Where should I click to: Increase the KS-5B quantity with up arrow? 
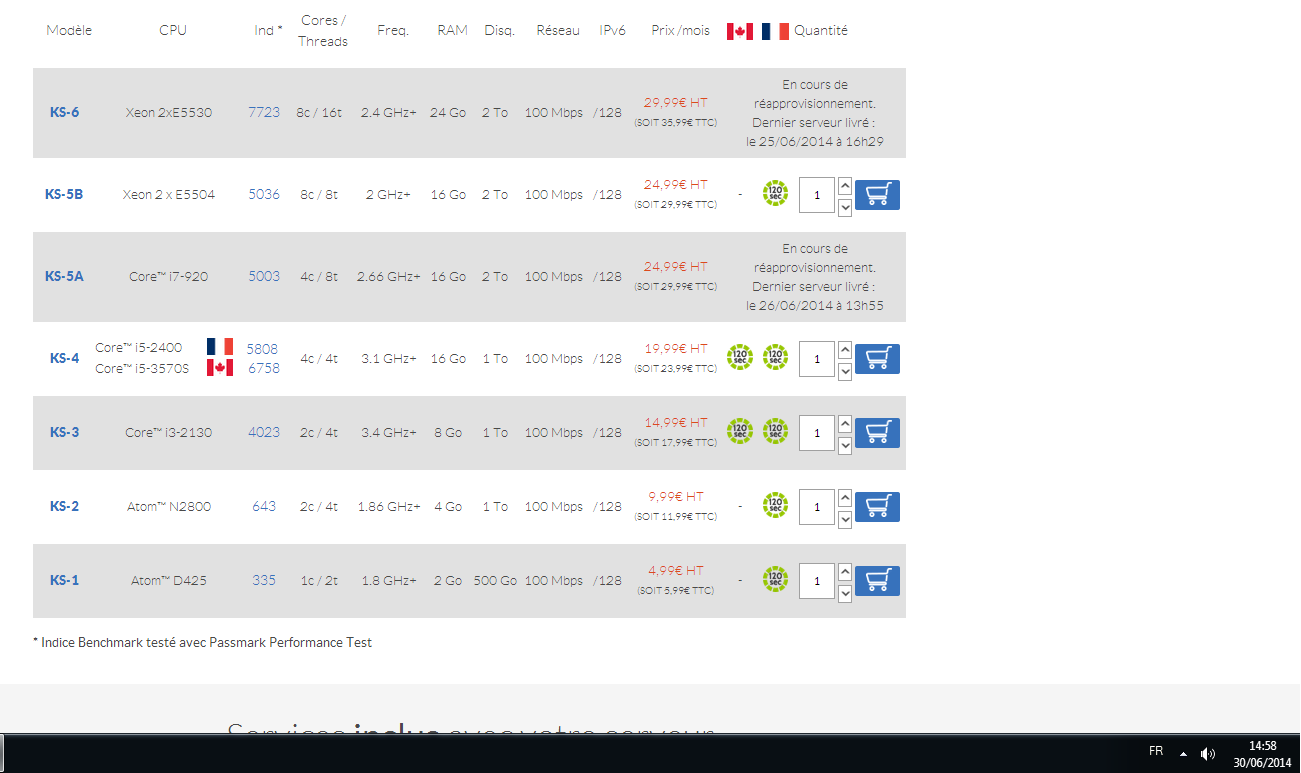[845, 186]
